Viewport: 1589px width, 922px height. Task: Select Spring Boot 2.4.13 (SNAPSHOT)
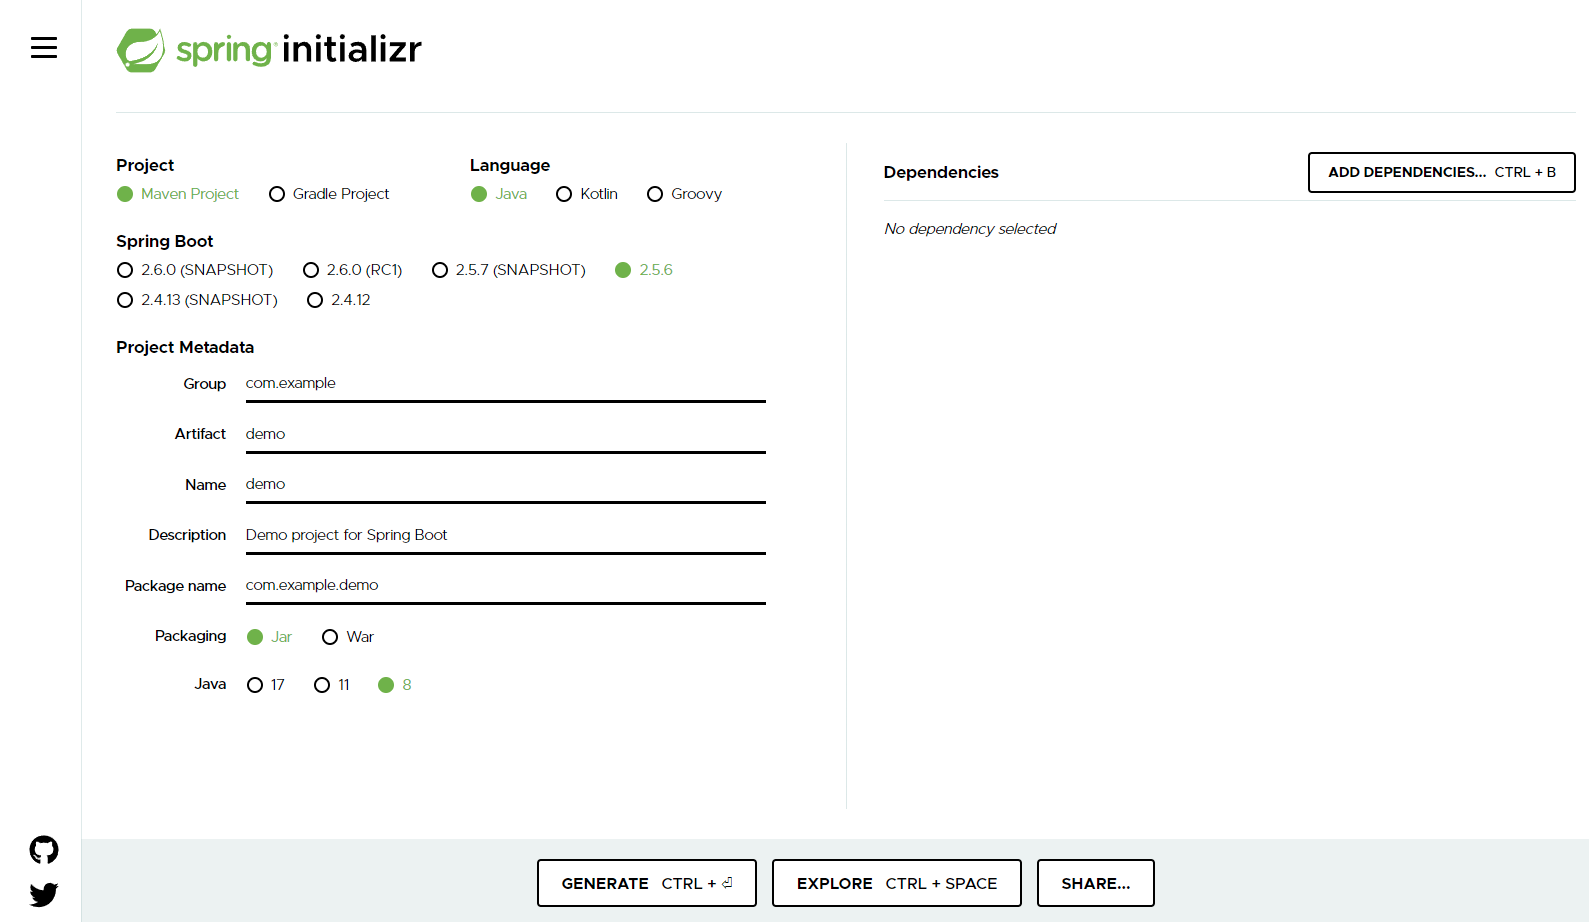pos(197,300)
